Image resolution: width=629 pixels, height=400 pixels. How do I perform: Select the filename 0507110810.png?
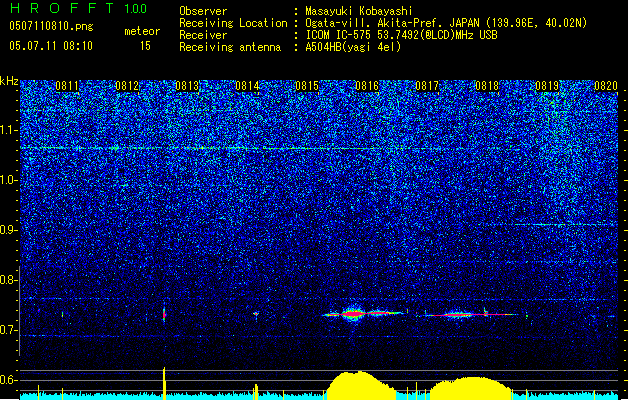click(x=51, y=26)
